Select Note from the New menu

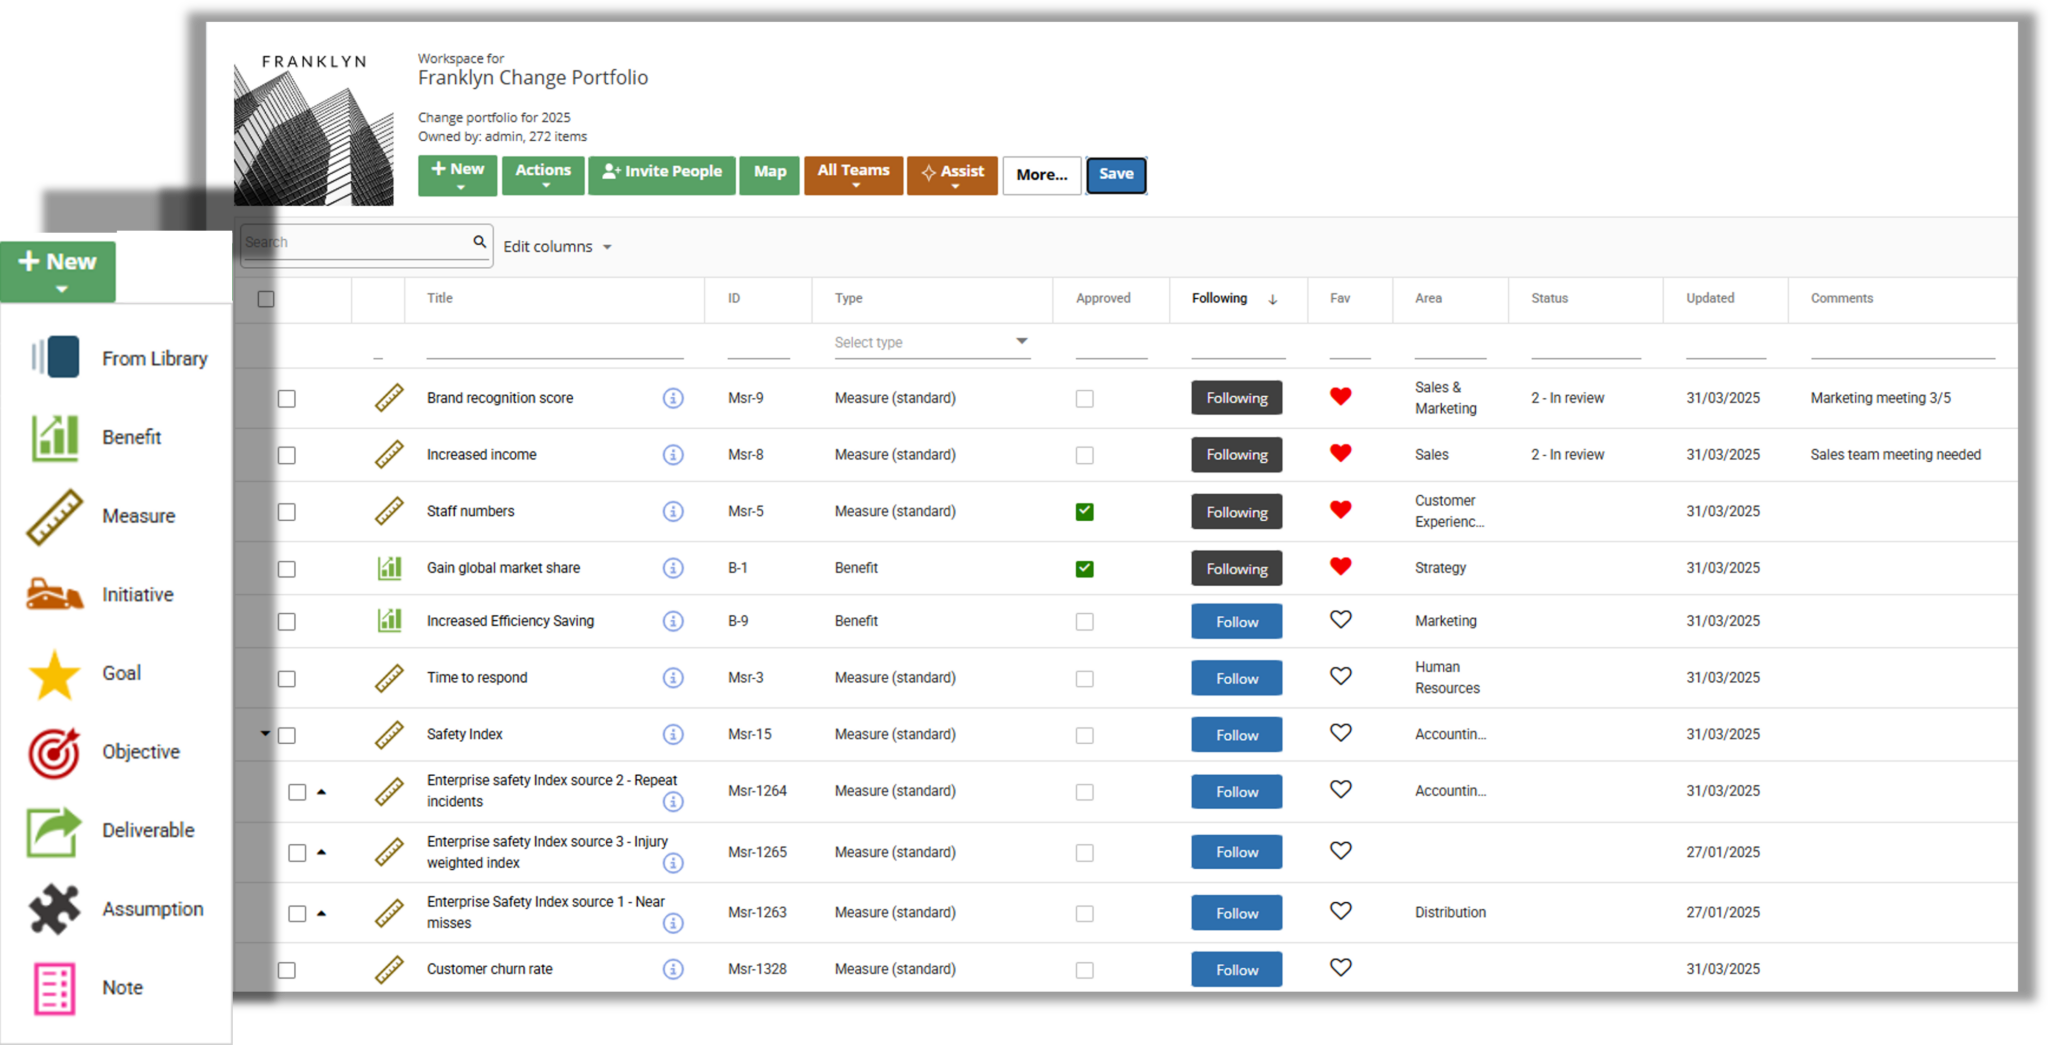[x=122, y=988]
